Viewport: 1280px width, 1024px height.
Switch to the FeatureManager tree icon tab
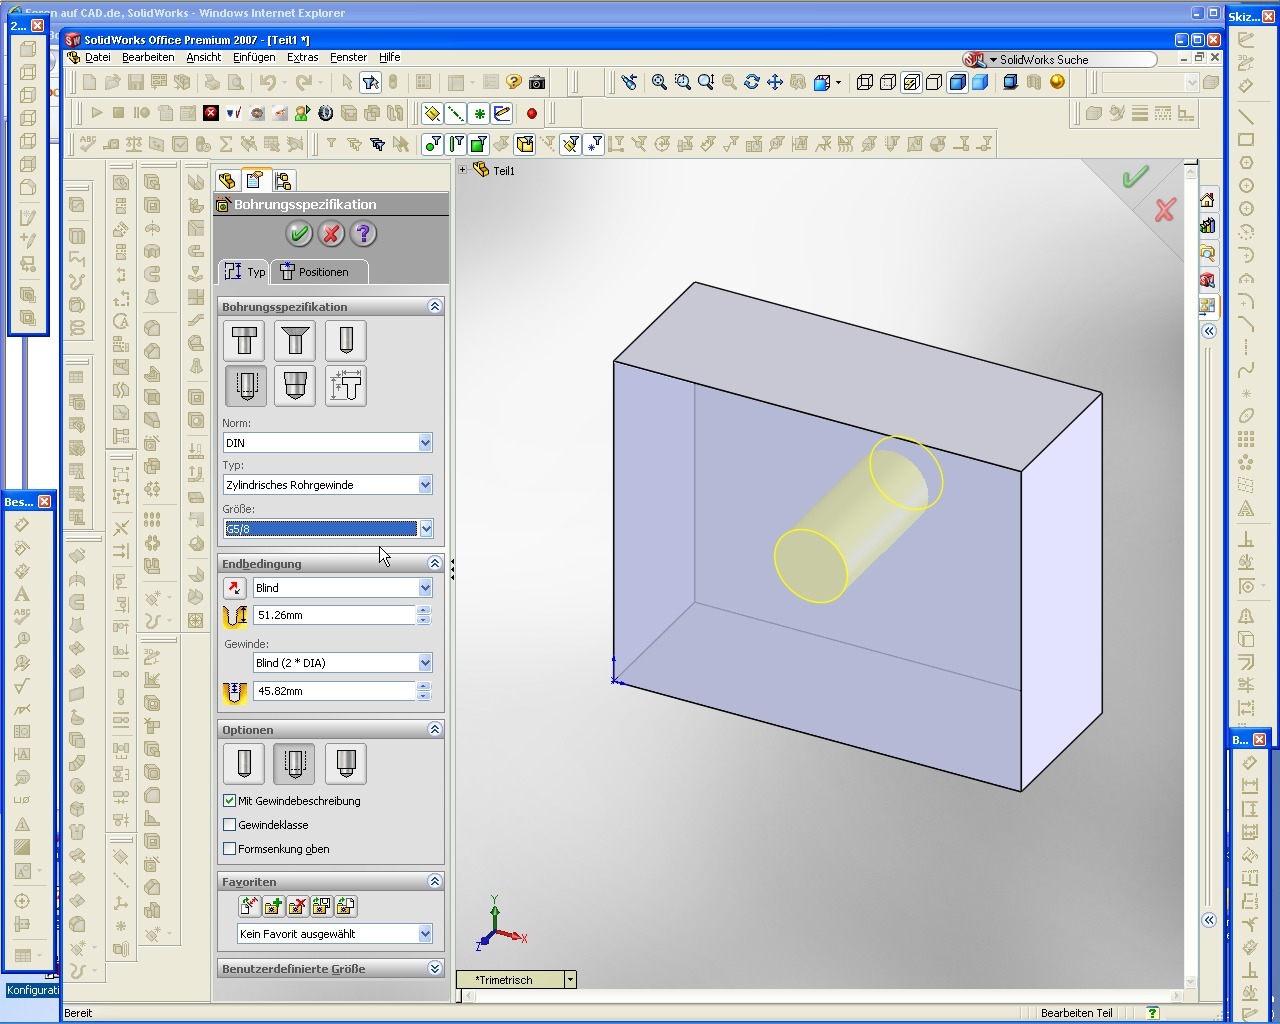click(227, 180)
